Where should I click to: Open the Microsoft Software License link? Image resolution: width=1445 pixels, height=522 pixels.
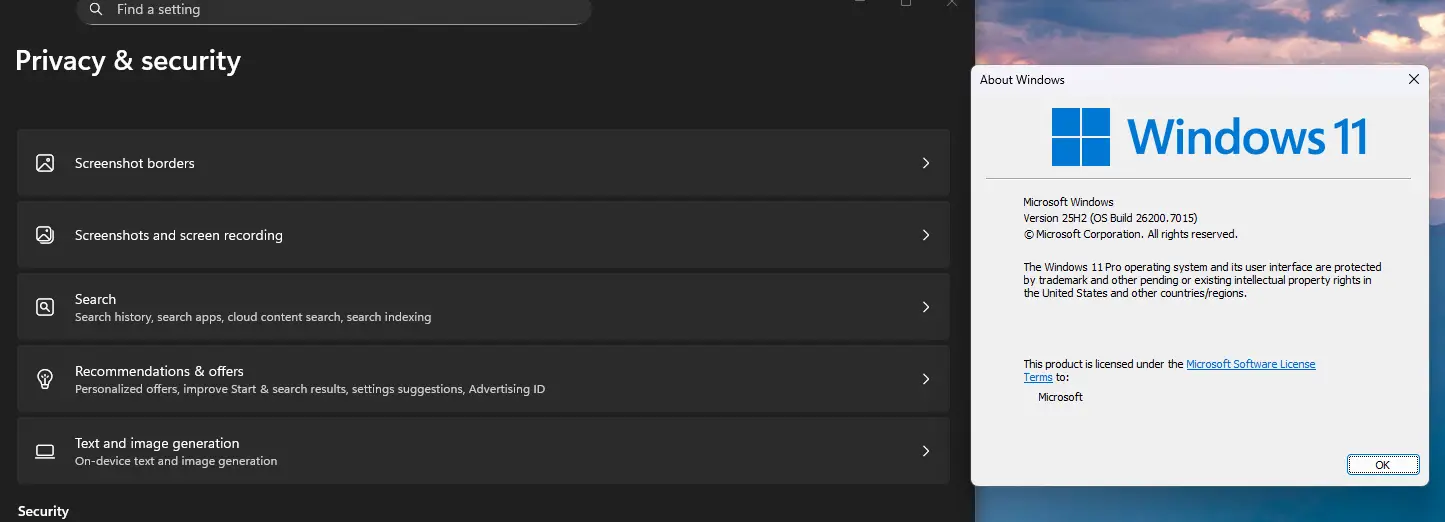1250,364
